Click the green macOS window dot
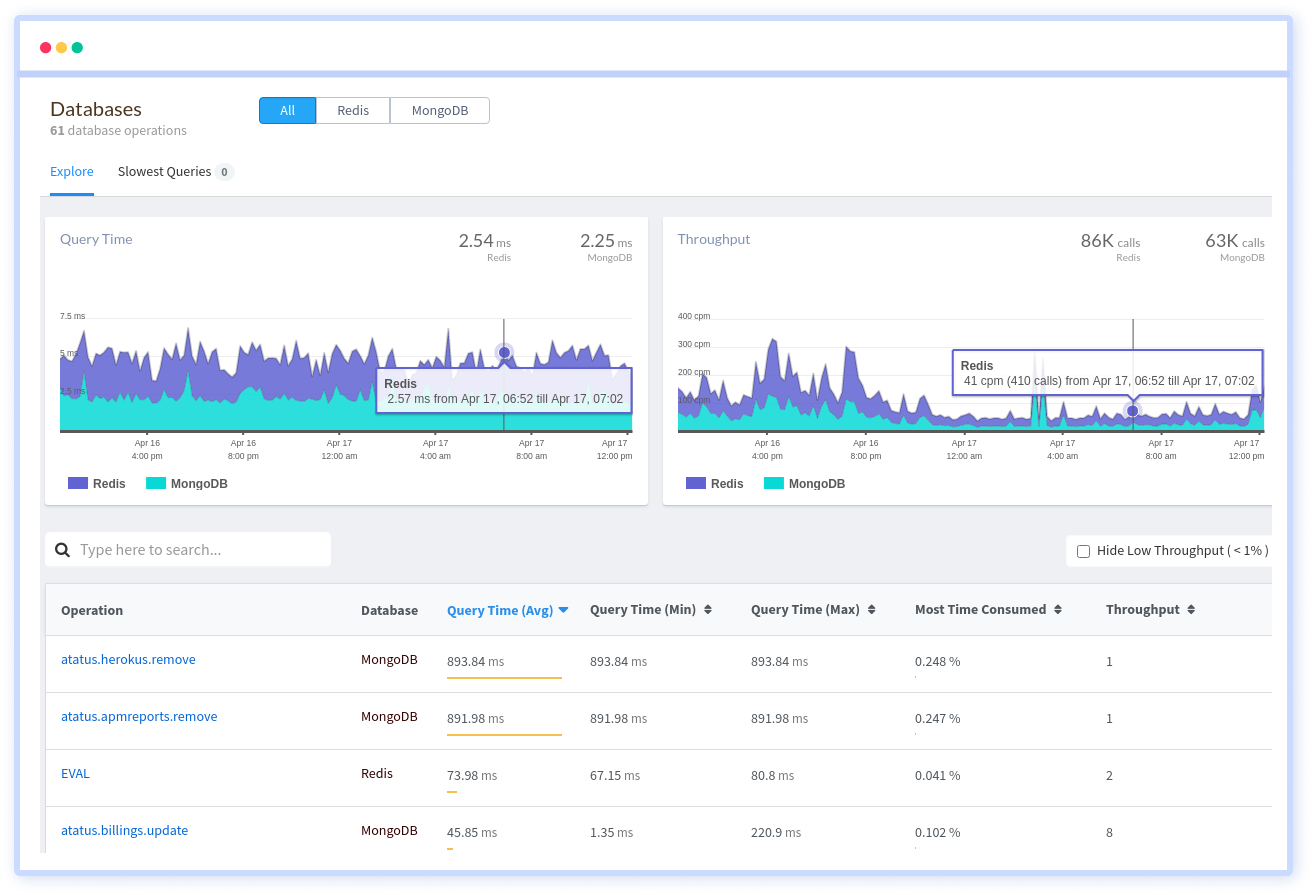This screenshot has height=895, width=1313. (77, 47)
